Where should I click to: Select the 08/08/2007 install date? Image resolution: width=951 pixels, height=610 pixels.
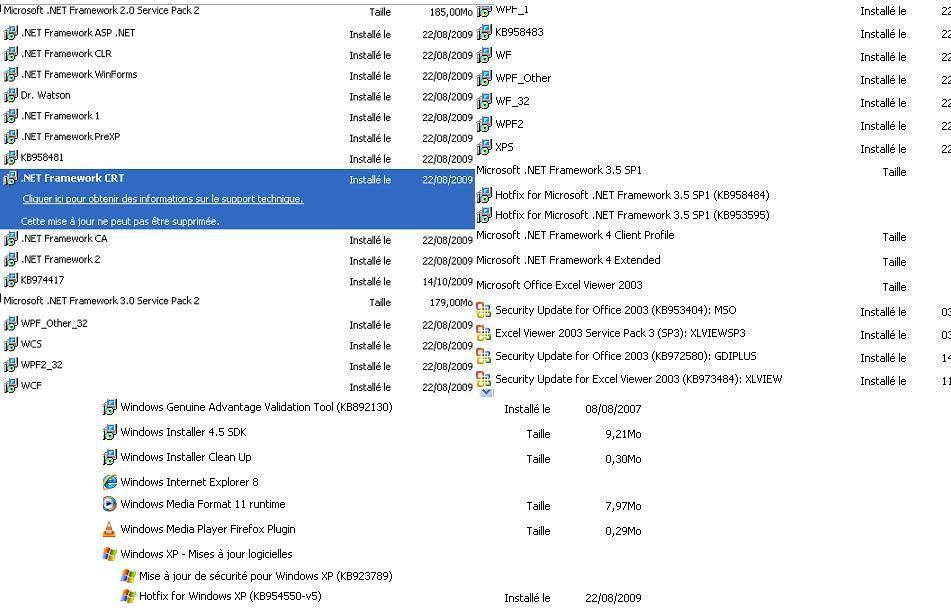pyautogui.click(x=613, y=409)
